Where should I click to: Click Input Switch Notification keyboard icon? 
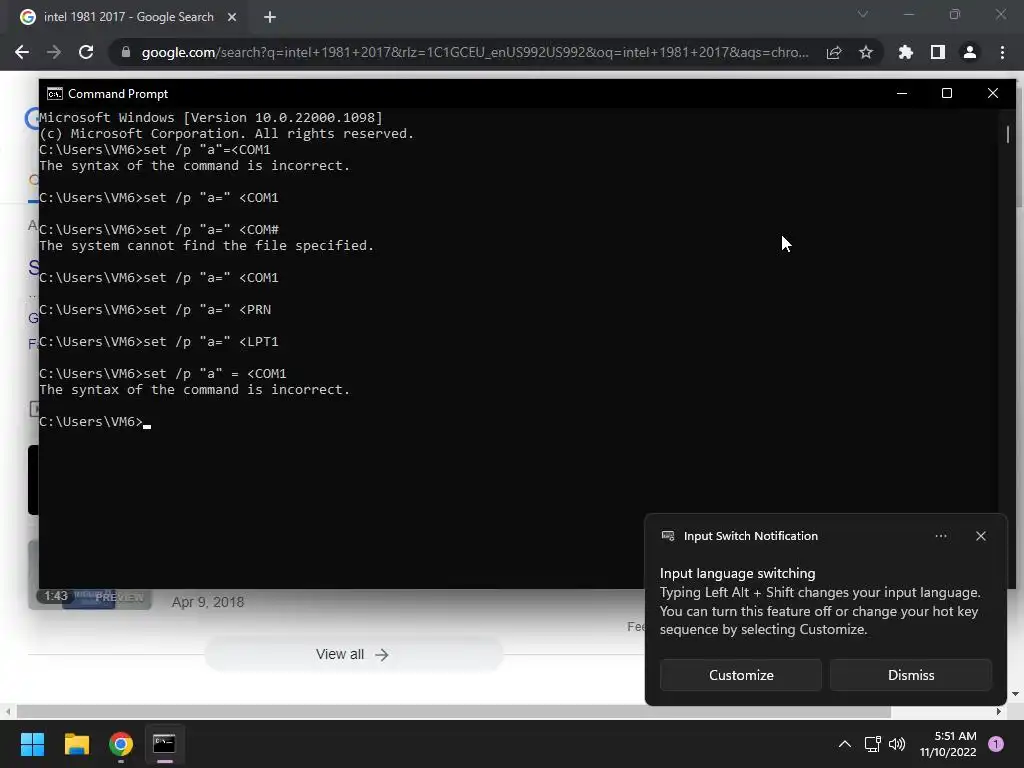pyautogui.click(x=668, y=536)
